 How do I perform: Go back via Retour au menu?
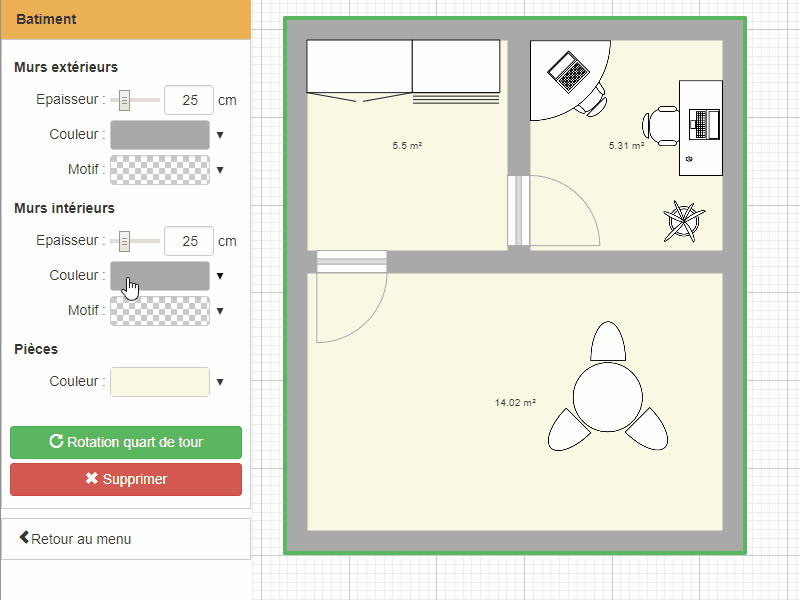tap(75, 539)
